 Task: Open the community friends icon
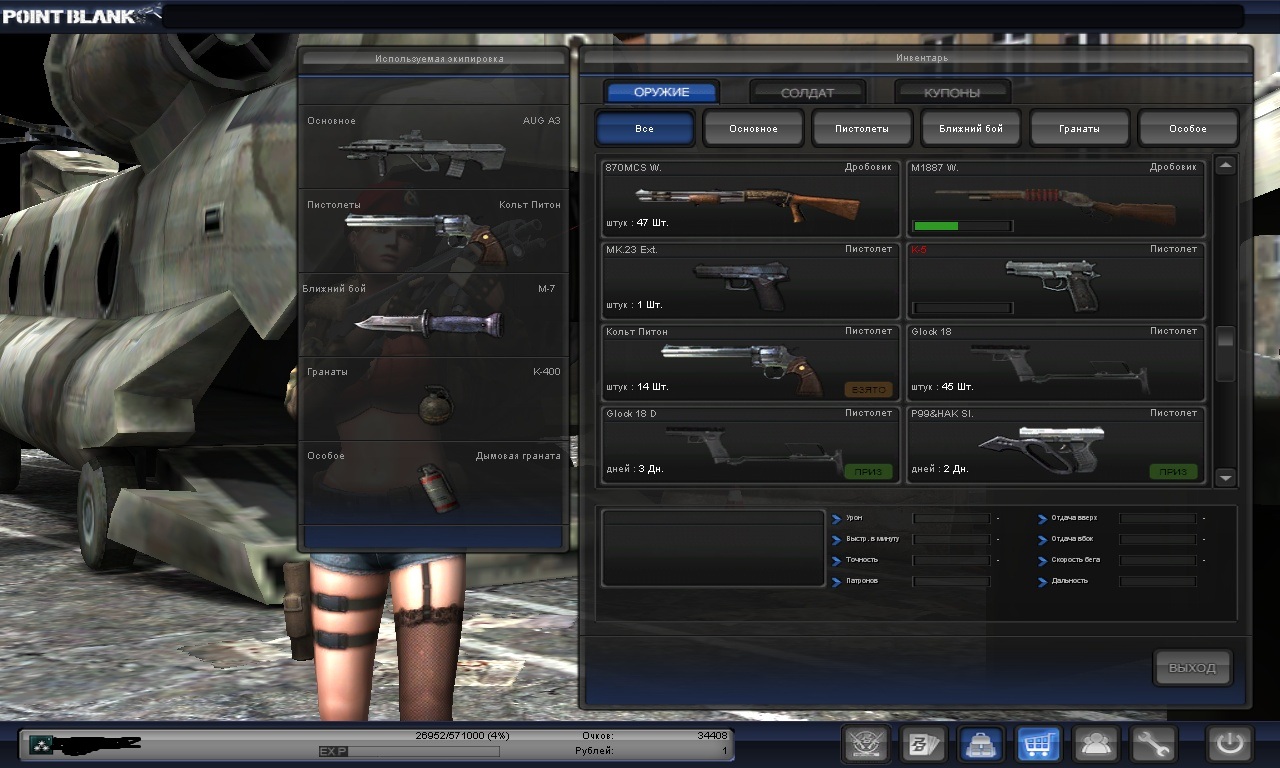(1096, 743)
